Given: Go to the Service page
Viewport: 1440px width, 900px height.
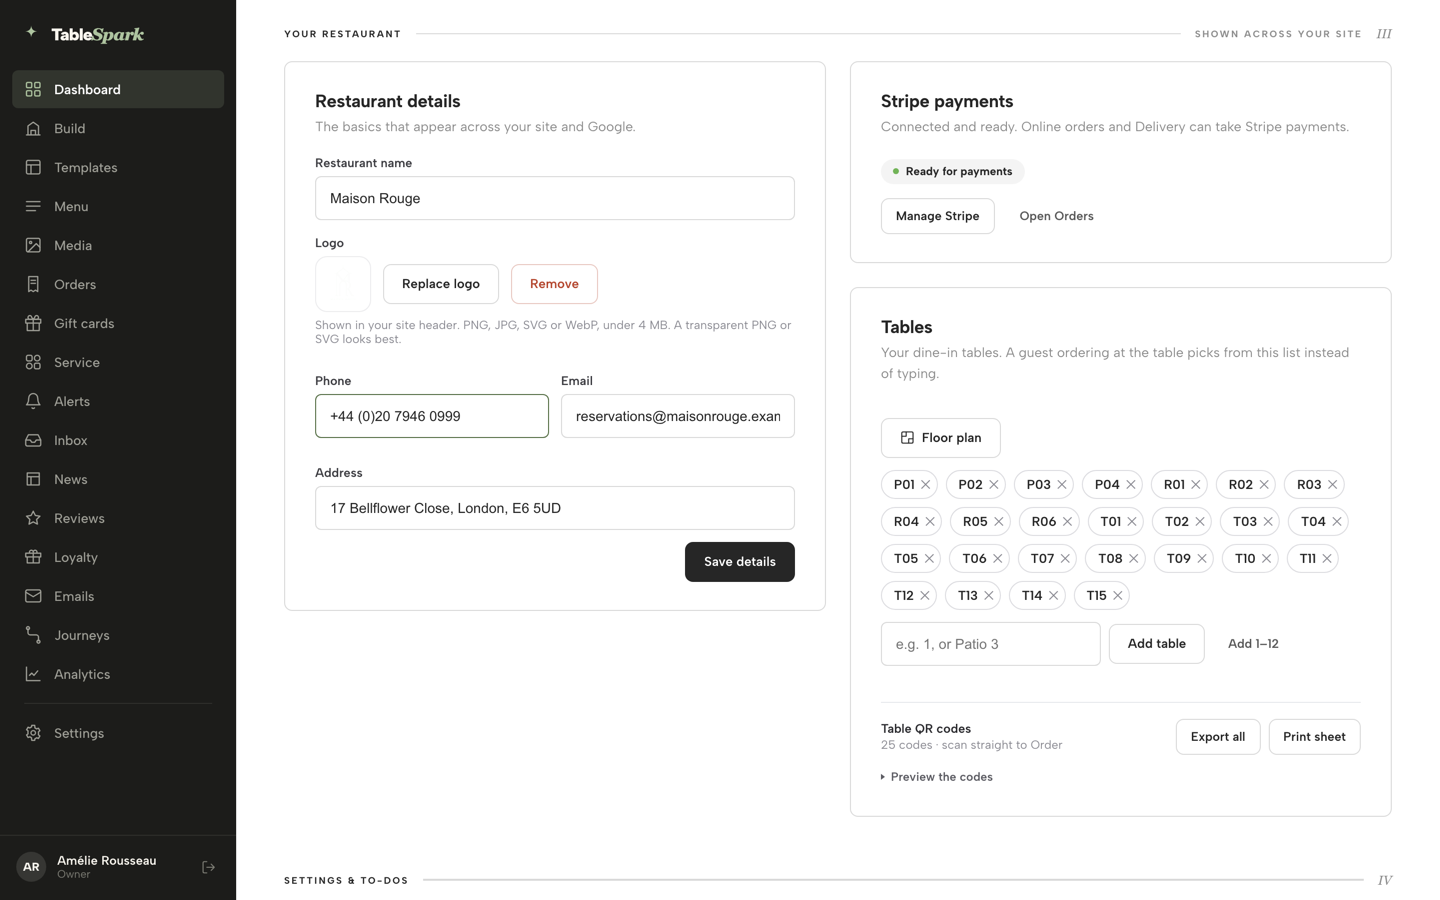Looking at the screenshot, I should 118,362.
